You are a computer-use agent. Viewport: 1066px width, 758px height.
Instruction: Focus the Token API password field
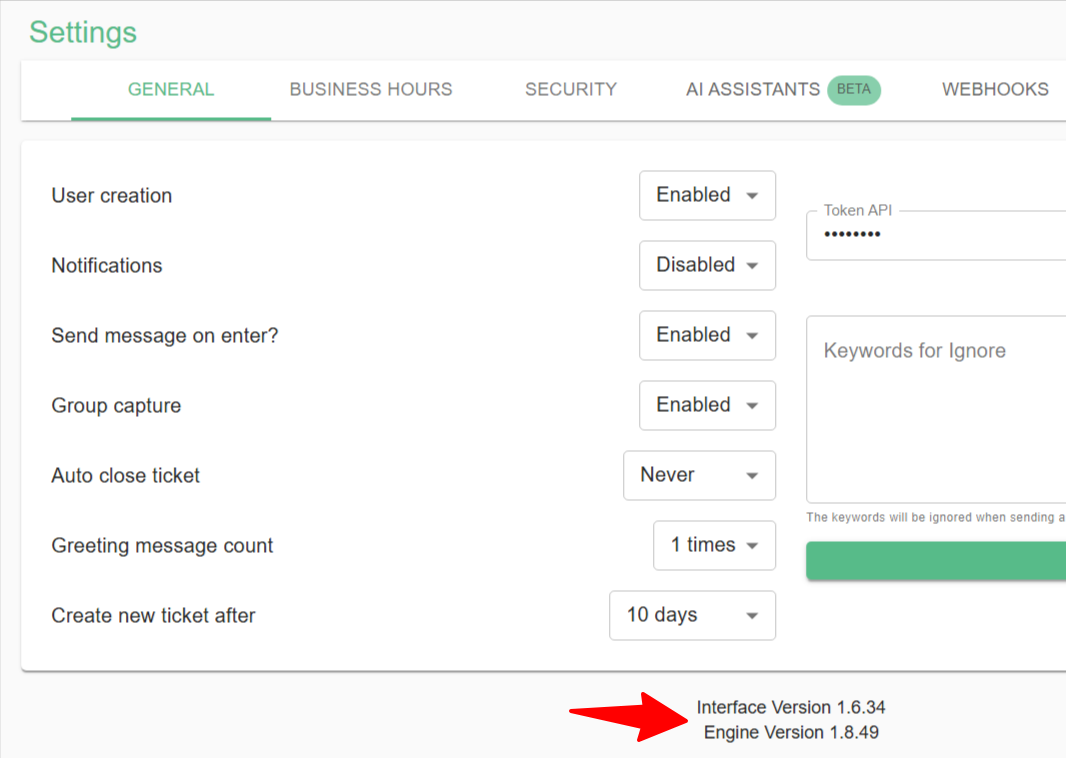pyautogui.click(x=940, y=235)
